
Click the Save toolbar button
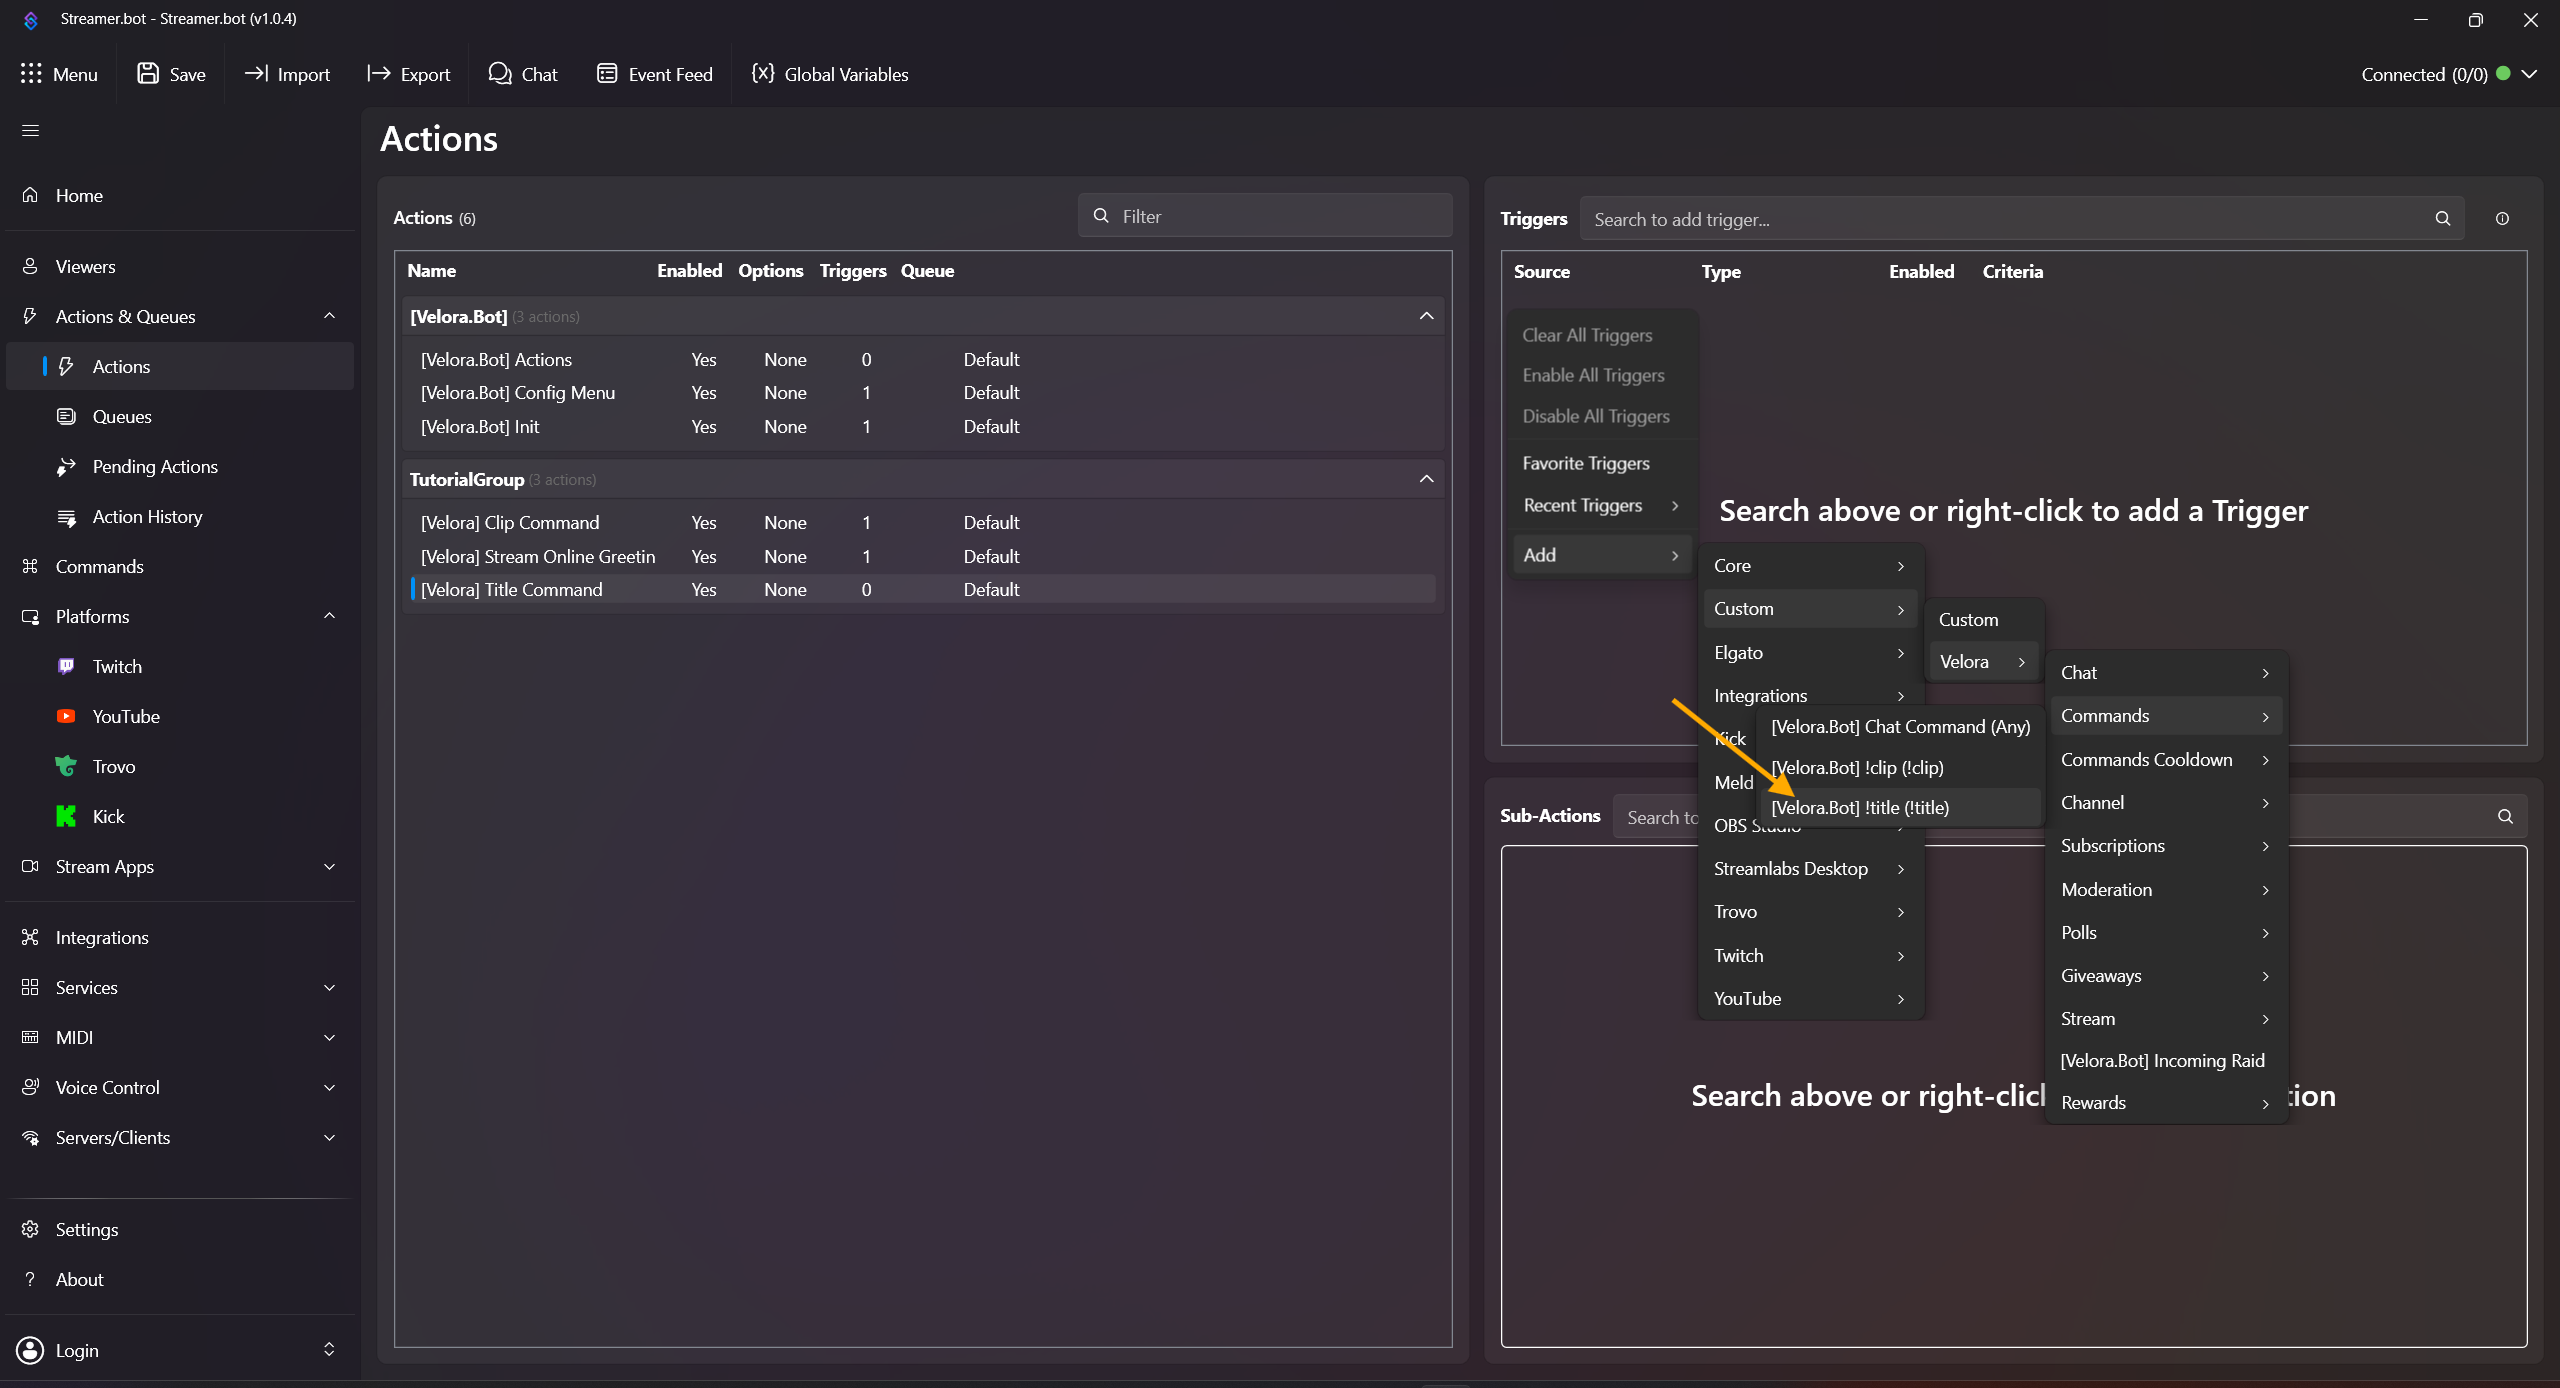[x=172, y=74]
